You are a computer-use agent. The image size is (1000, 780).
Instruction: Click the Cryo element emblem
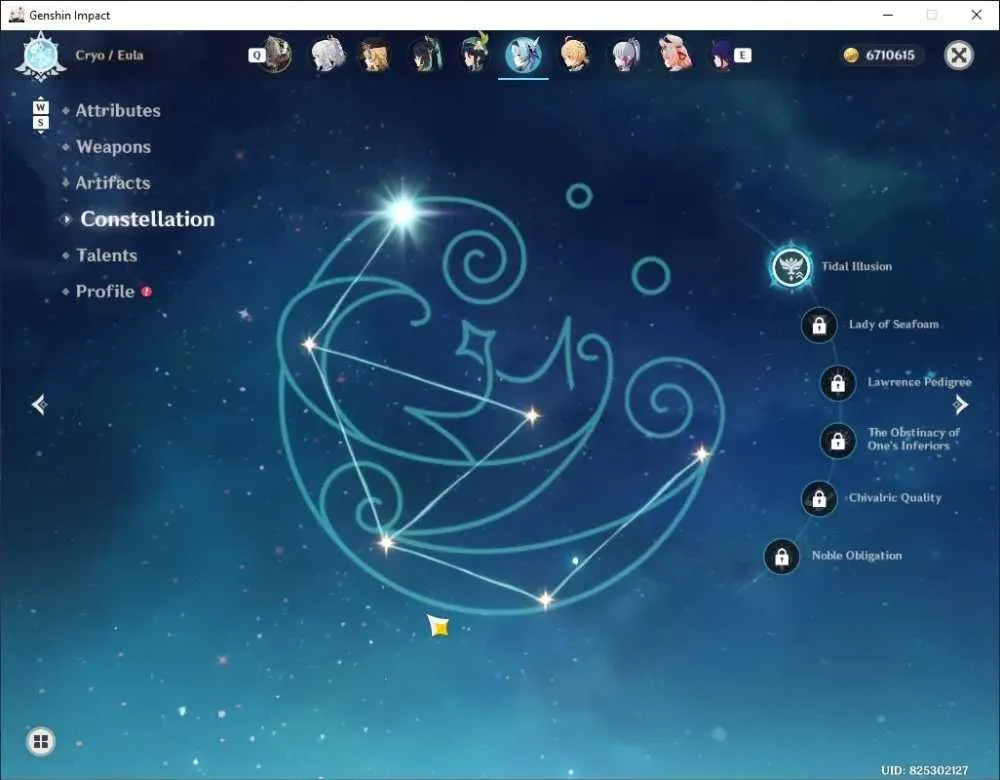tap(41, 56)
